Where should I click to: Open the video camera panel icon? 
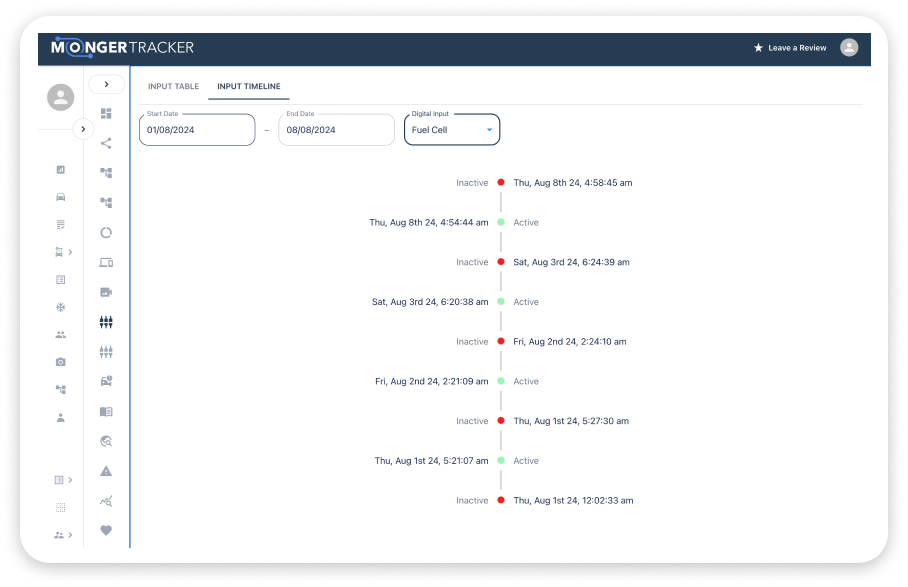(x=106, y=292)
